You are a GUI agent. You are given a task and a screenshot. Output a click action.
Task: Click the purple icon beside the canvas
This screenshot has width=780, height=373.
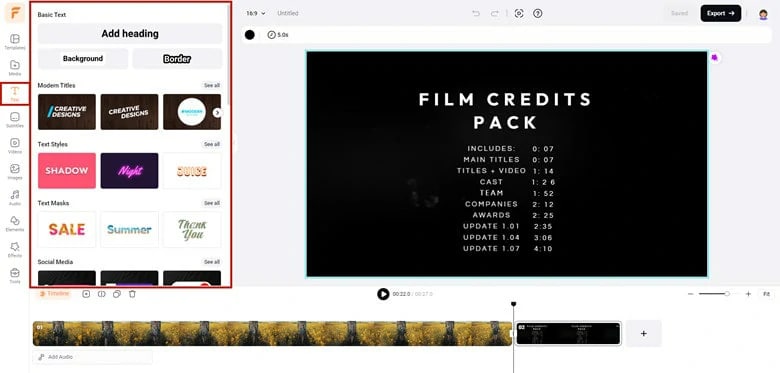[714, 58]
